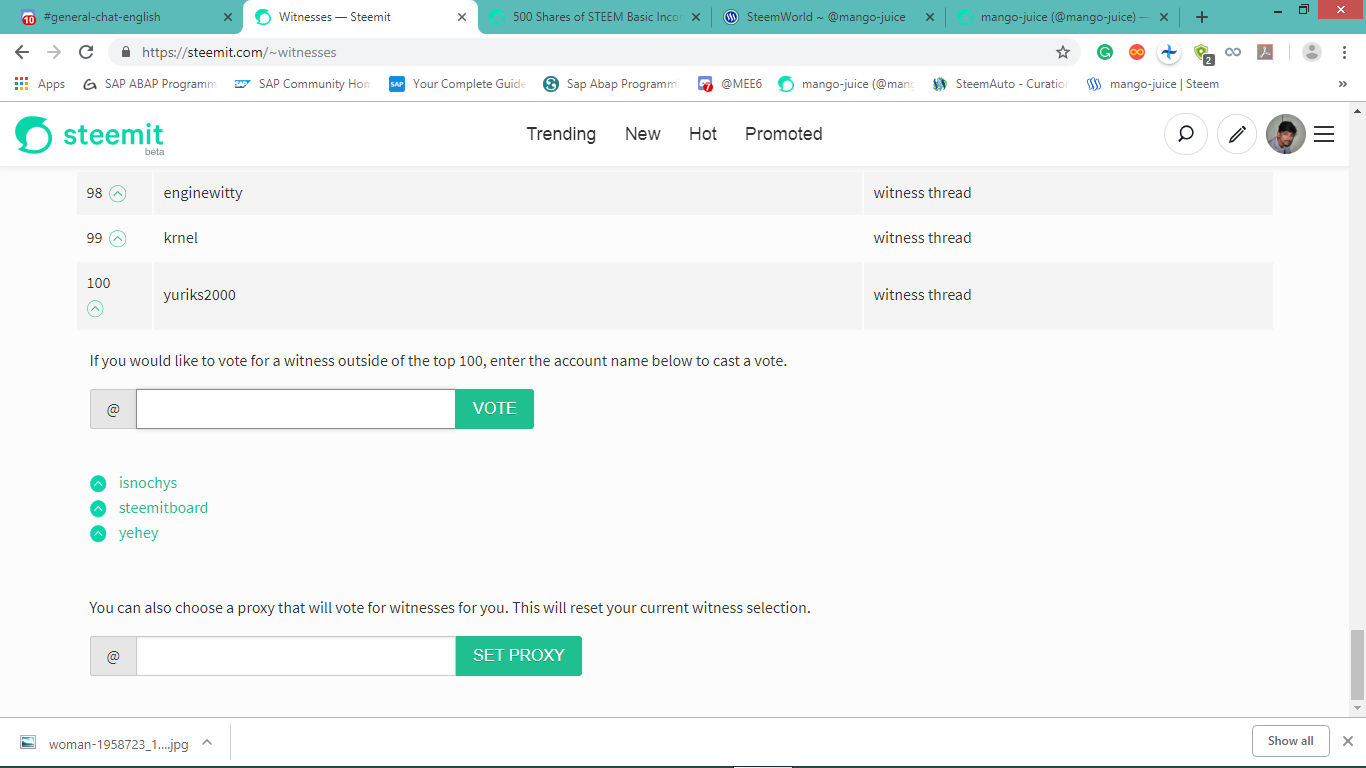Open SAP ABAP Programm bookmark
This screenshot has height=768, width=1366.
[150, 84]
